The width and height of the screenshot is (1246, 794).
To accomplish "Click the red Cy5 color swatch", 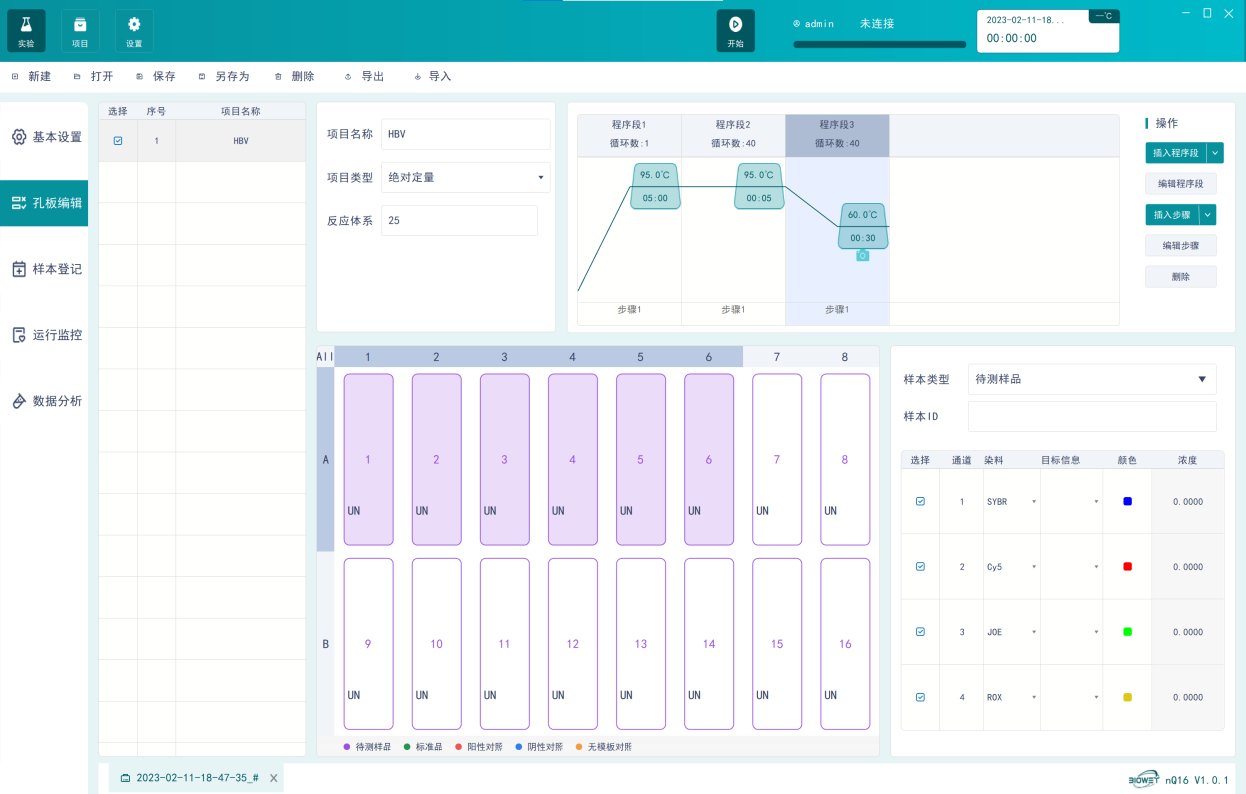I will pyautogui.click(x=1127, y=567).
